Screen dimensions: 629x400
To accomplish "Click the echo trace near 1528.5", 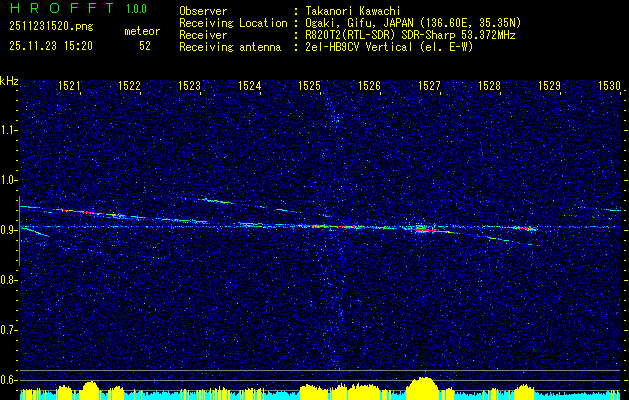I will [x=524, y=228].
